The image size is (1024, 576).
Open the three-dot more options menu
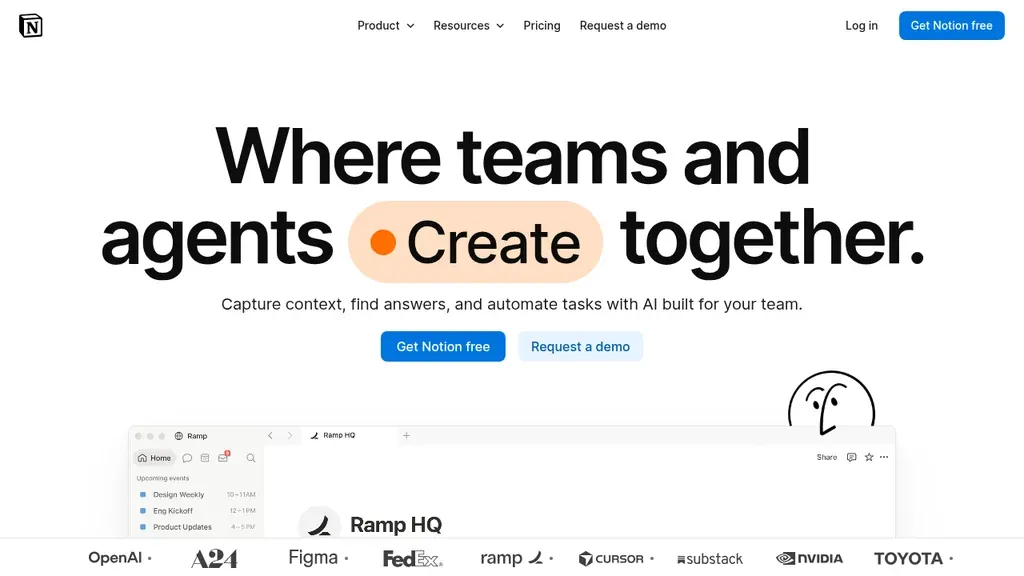click(884, 457)
